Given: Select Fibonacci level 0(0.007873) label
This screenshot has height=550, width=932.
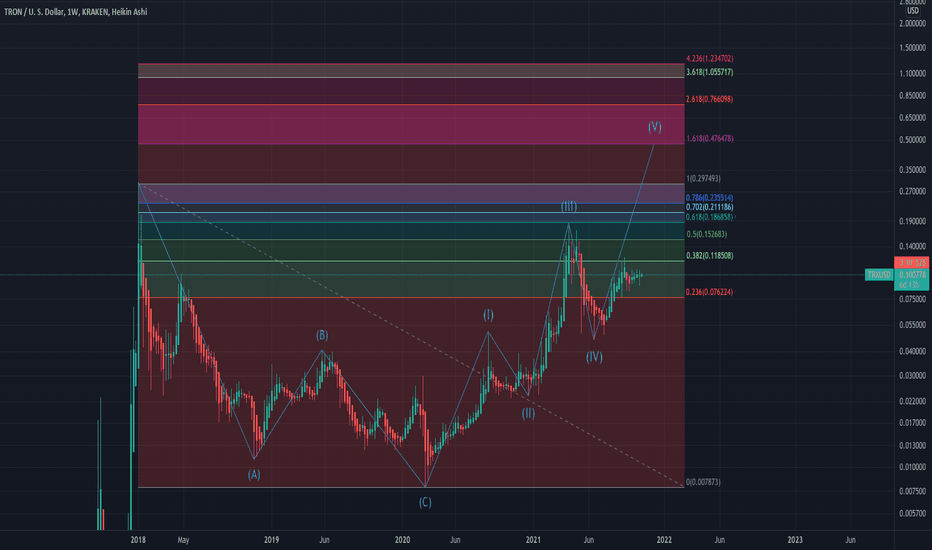Looking at the screenshot, I should [704, 482].
